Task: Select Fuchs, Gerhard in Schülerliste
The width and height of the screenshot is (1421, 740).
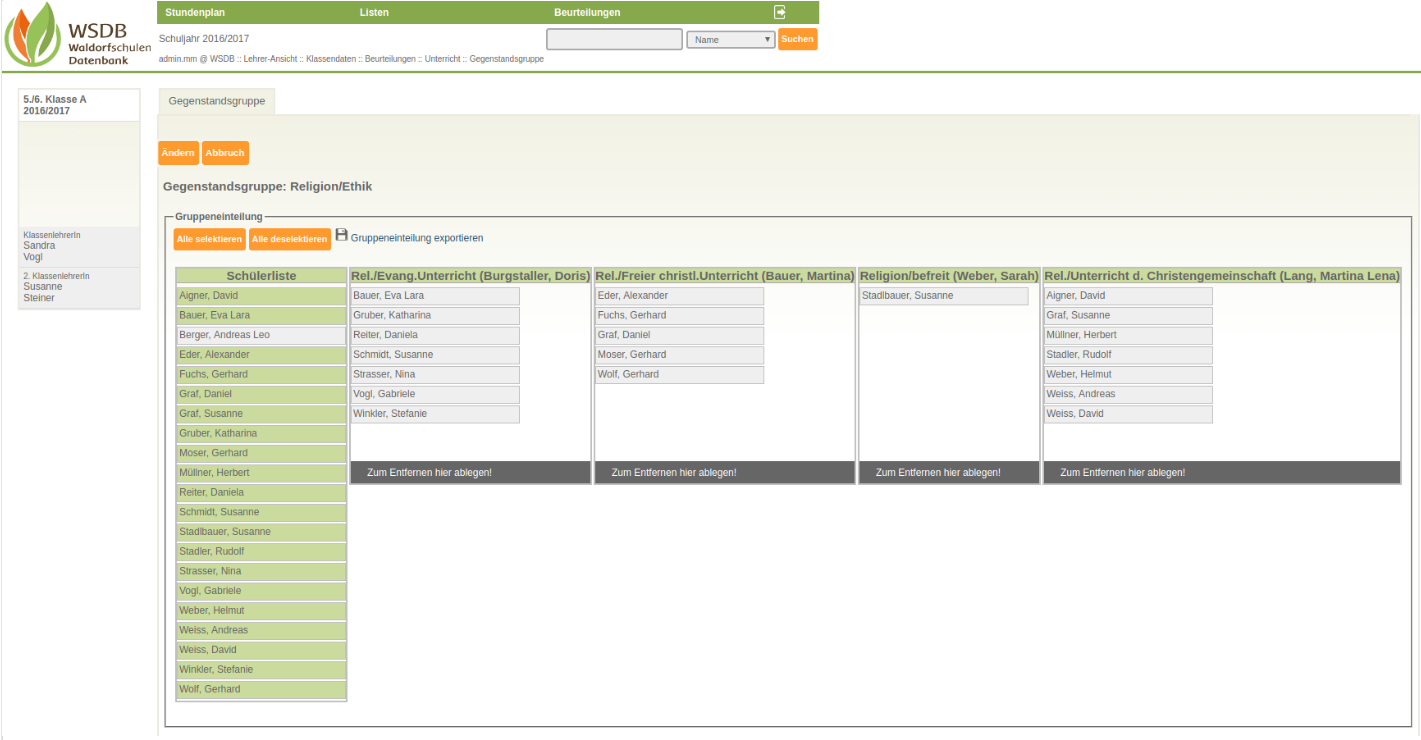Action: point(261,374)
